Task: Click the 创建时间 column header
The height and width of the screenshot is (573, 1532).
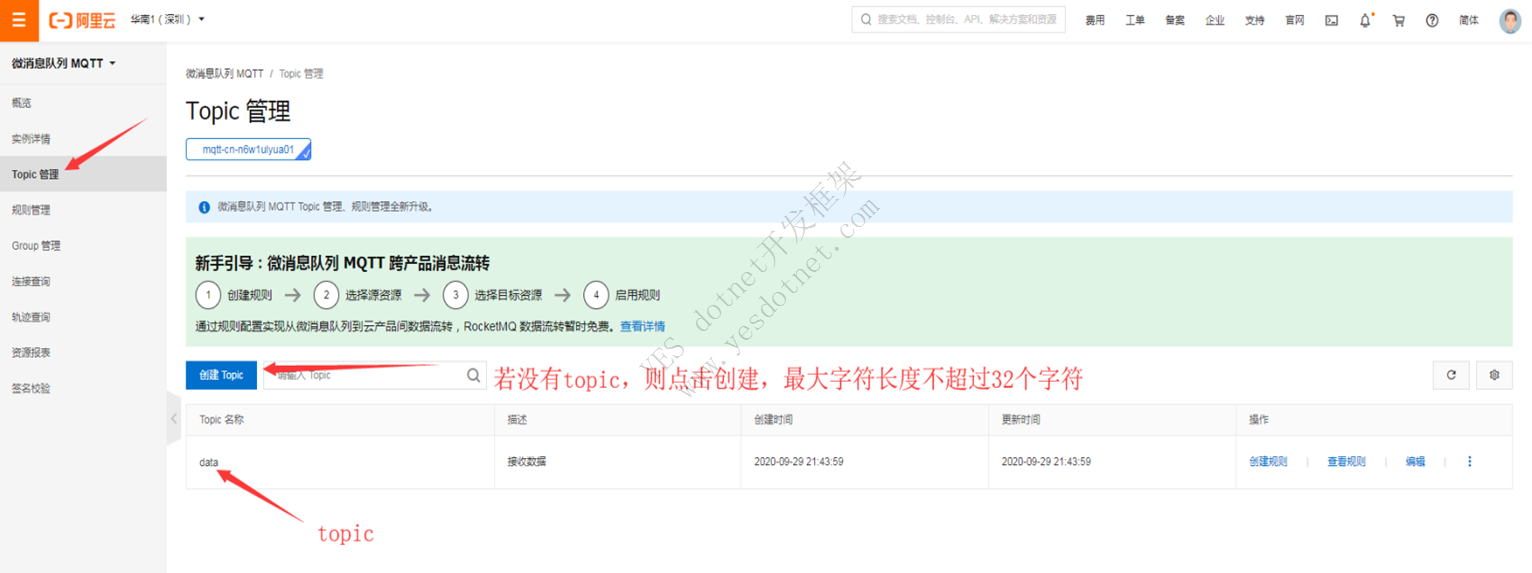Action: (774, 420)
